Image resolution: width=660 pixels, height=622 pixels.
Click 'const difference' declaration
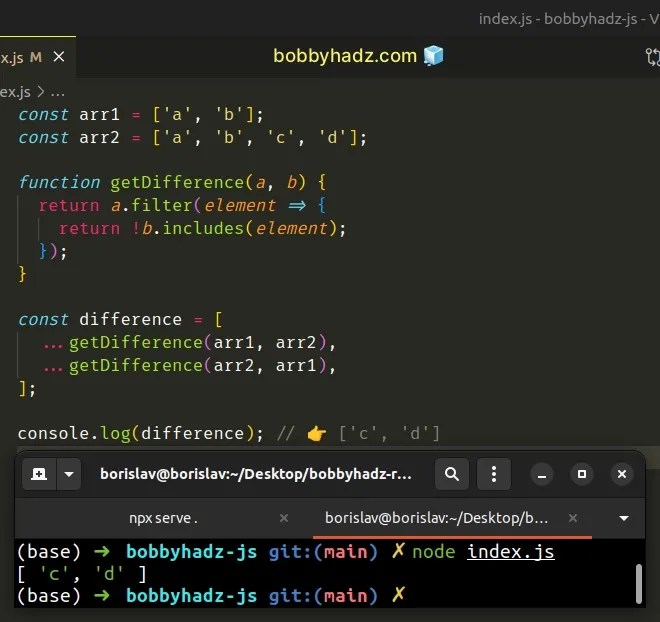[x=100, y=319]
